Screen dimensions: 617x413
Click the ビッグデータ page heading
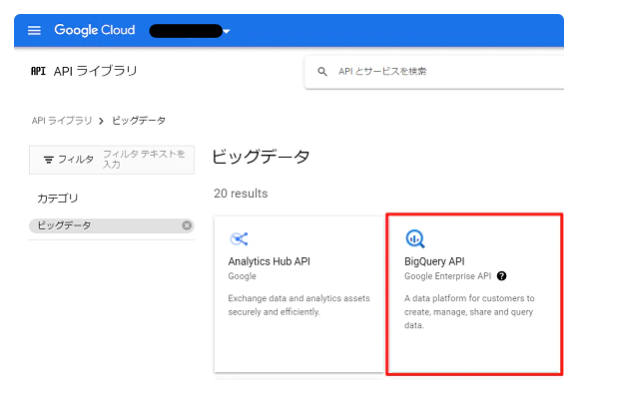(x=260, y=157)
